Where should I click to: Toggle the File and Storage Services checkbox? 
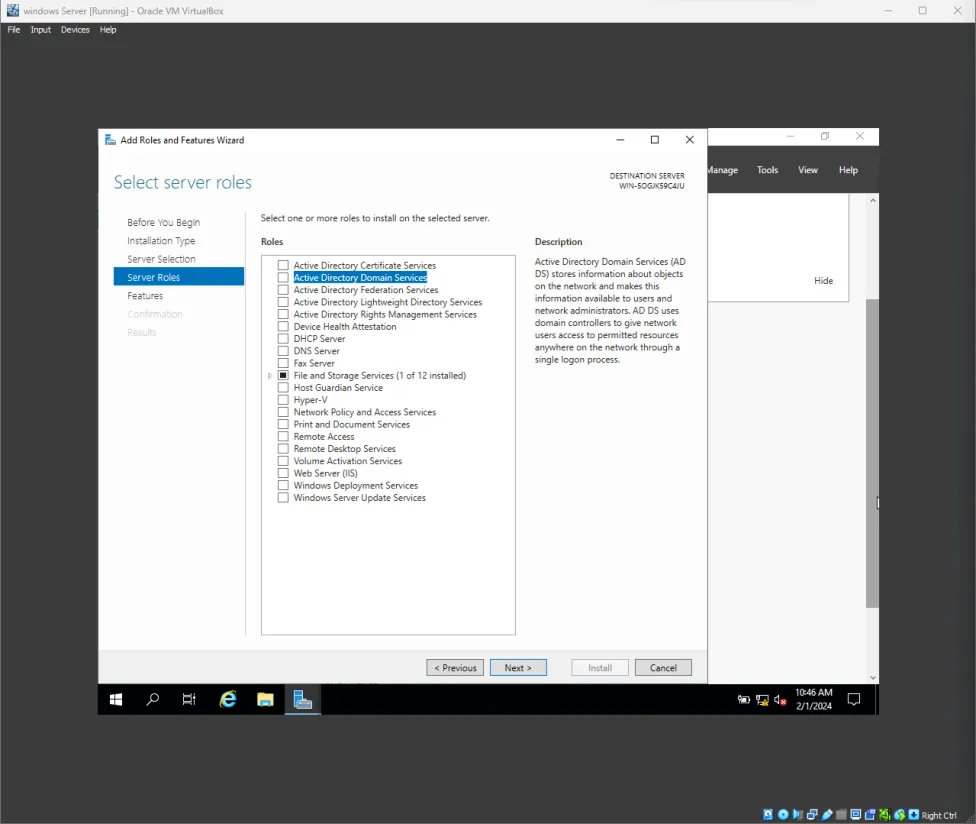283,375
